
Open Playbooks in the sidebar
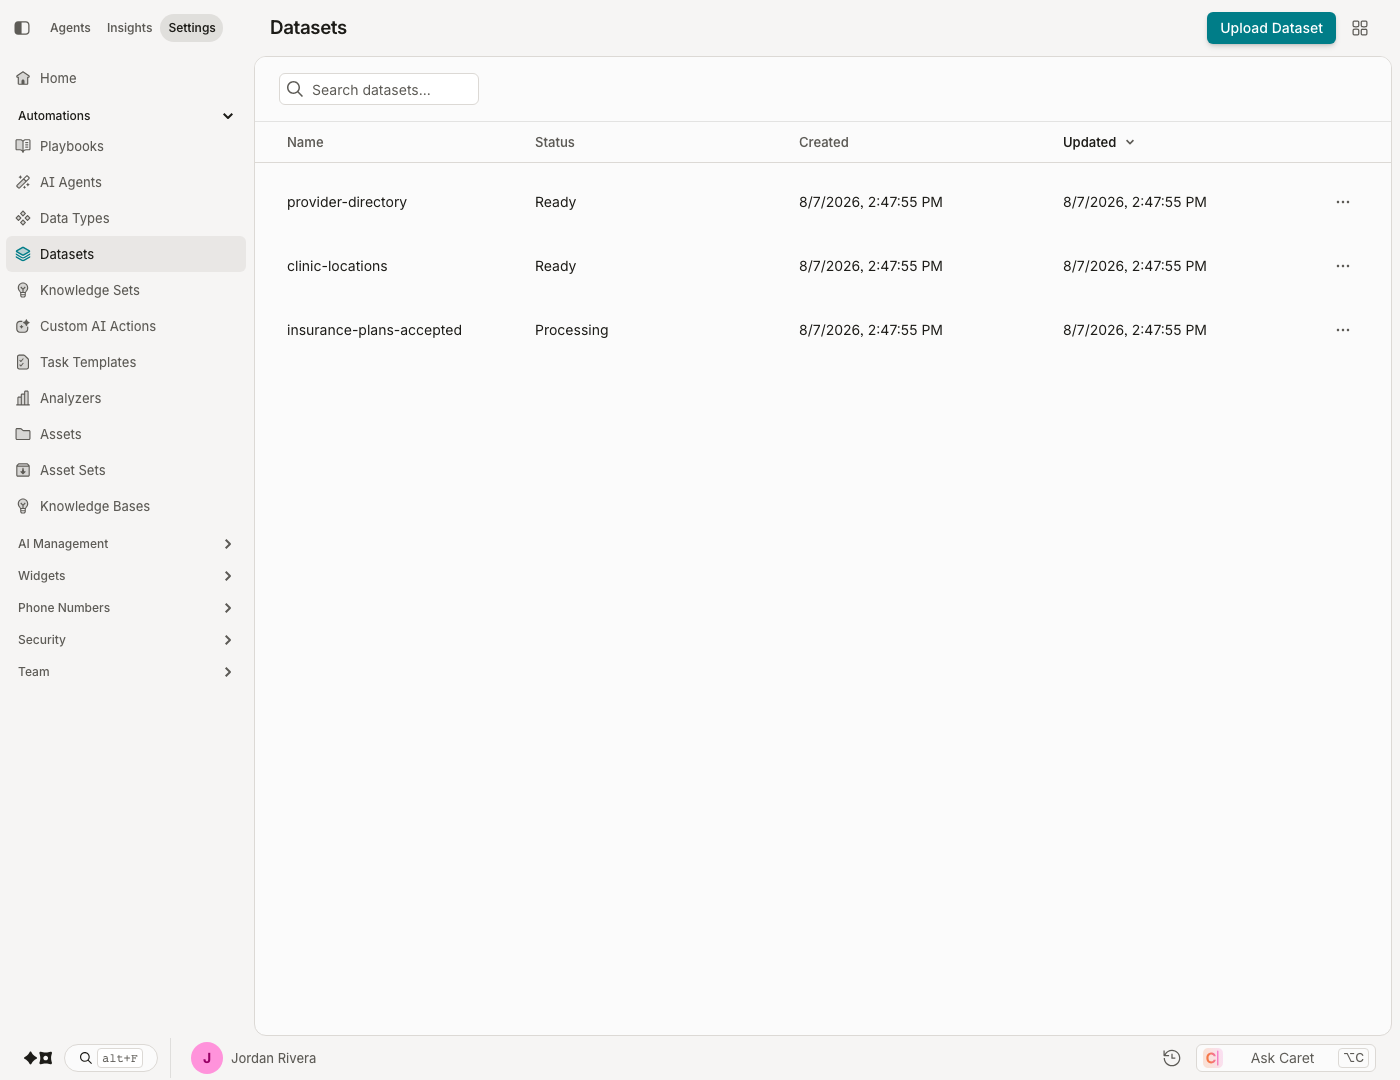point(126,146)
